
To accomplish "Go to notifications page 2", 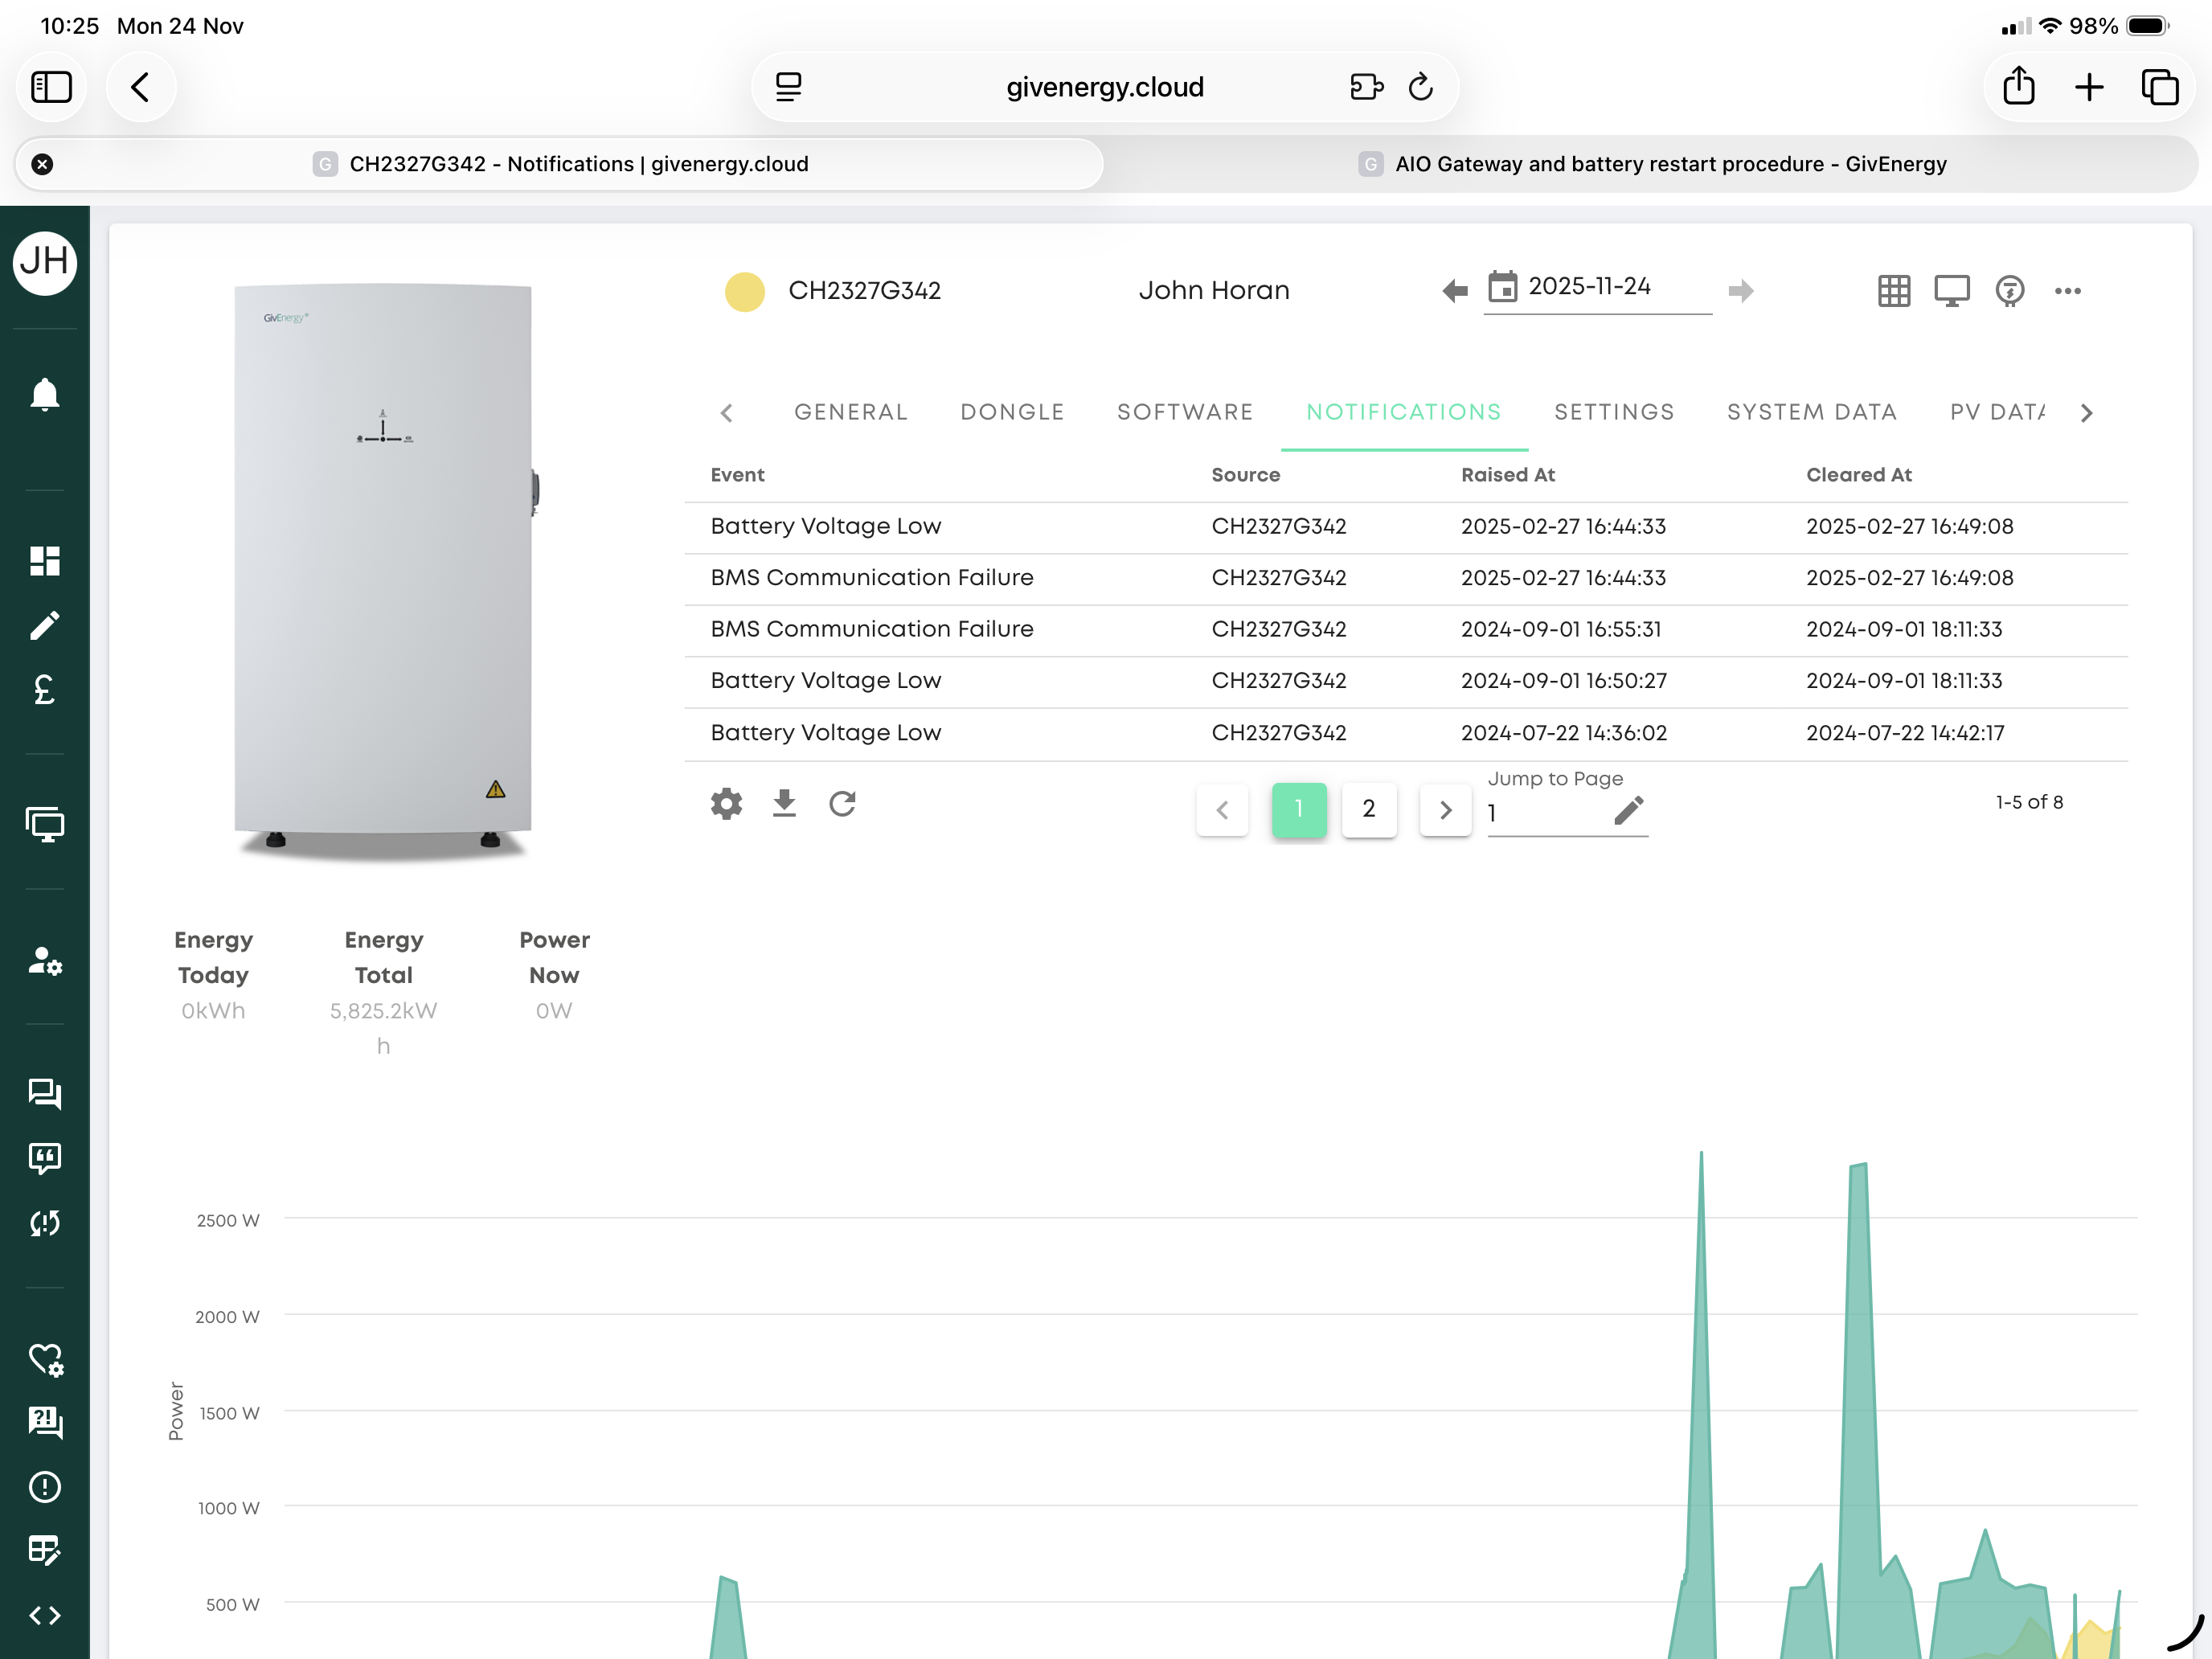I will pos(1369,809).
